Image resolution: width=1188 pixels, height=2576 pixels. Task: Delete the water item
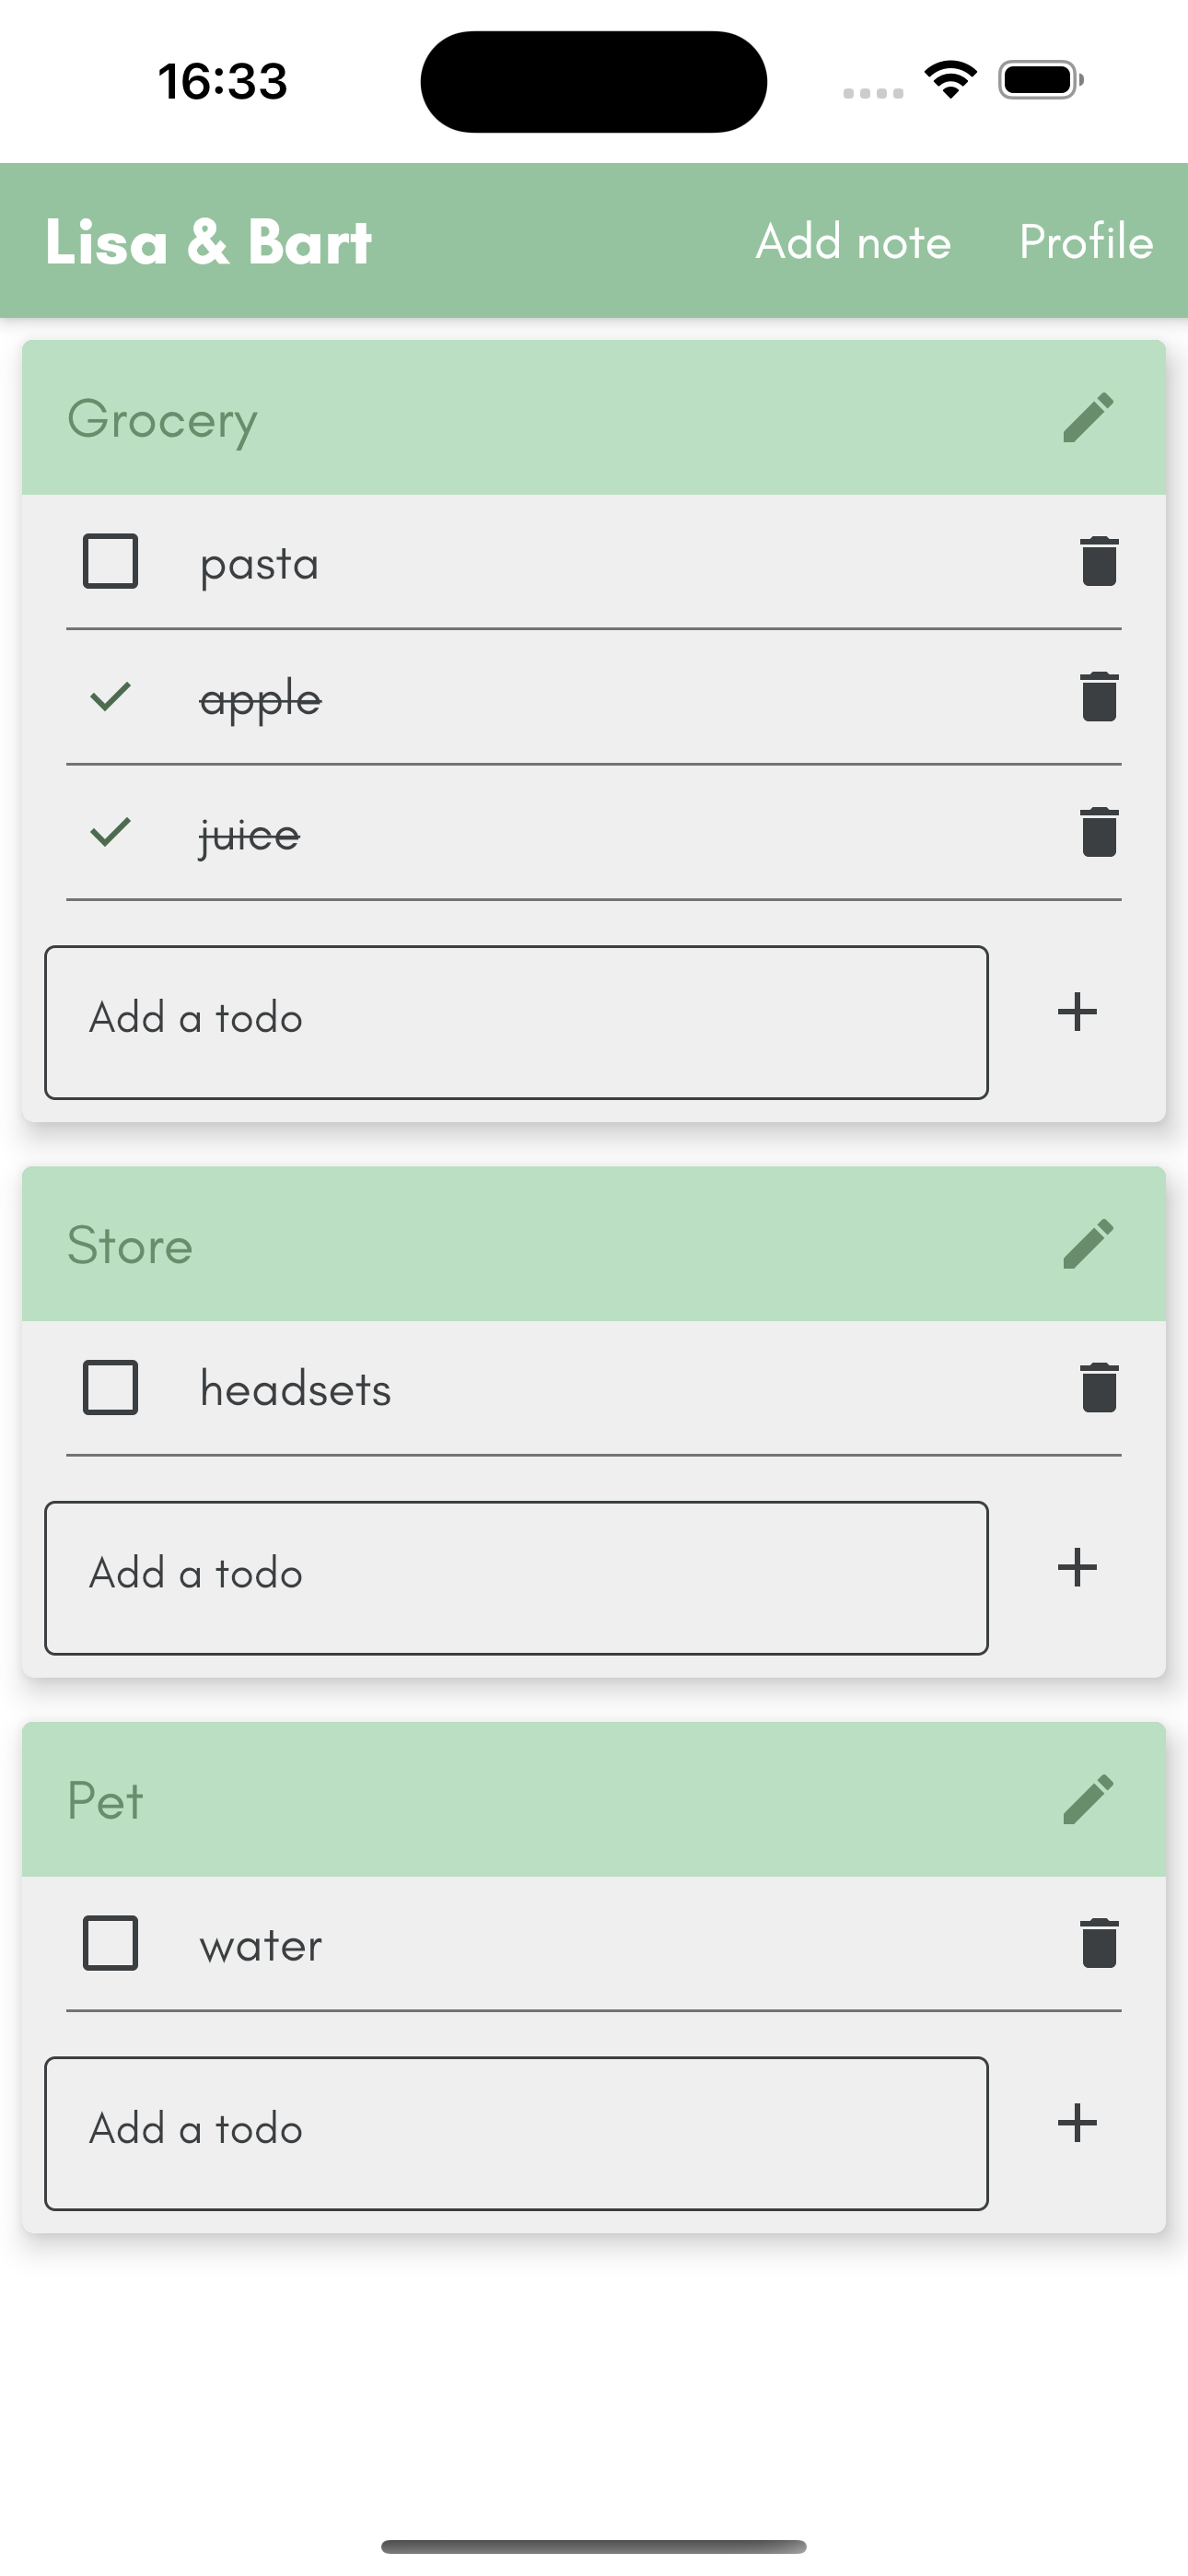click(x=1099, y=1943)
